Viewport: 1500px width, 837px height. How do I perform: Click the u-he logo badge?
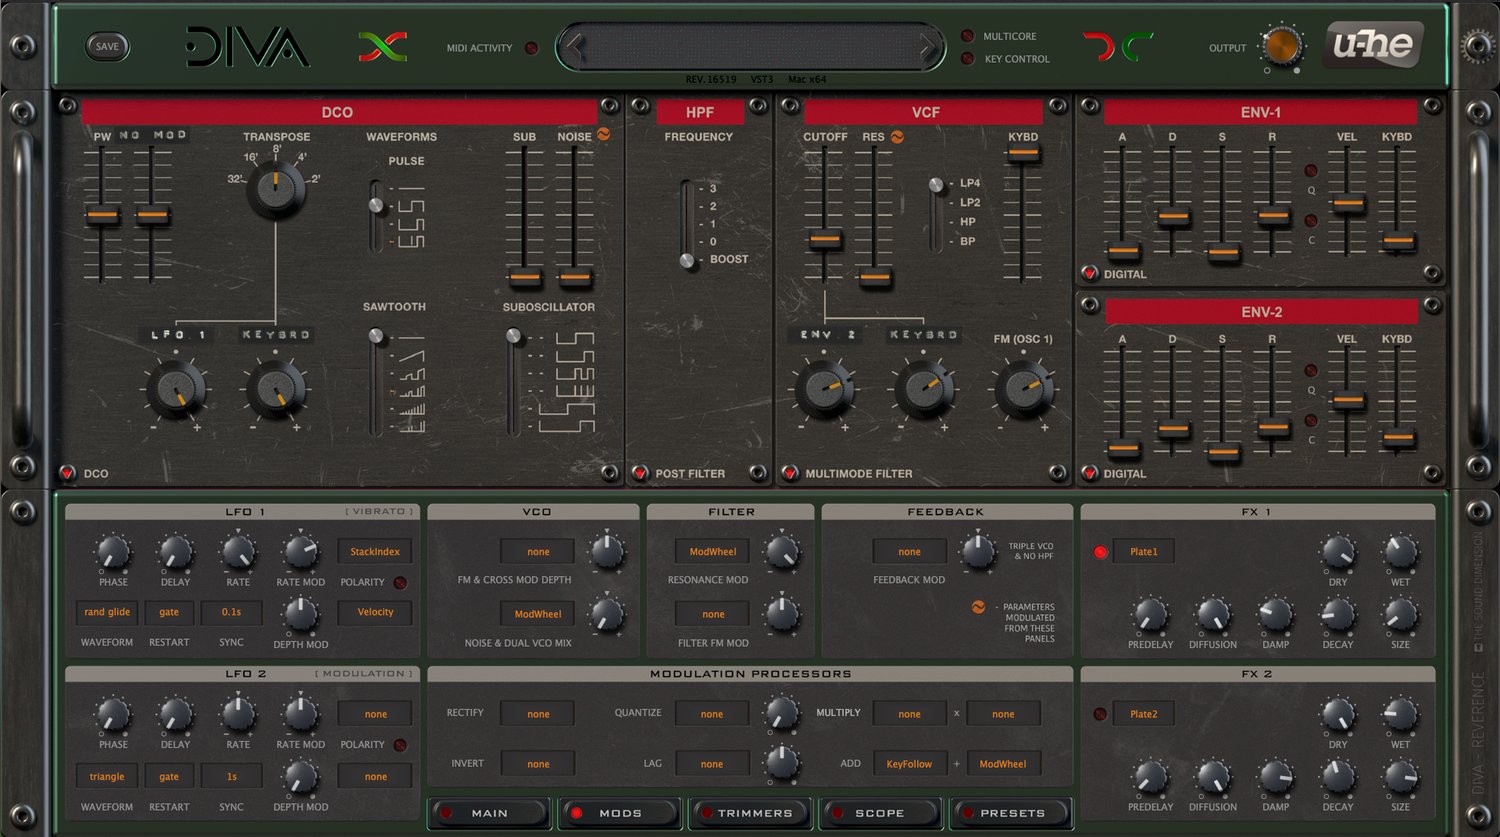(x=1373, y=45)
